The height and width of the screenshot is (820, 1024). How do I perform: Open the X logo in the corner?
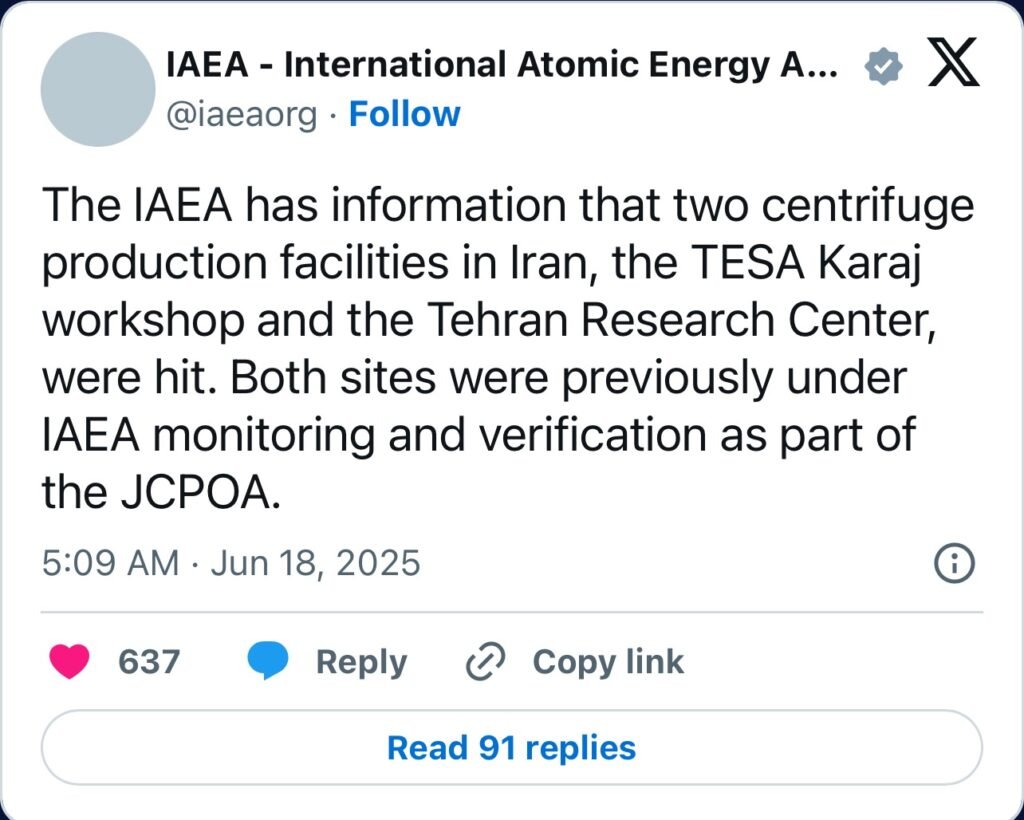point(953,63)
